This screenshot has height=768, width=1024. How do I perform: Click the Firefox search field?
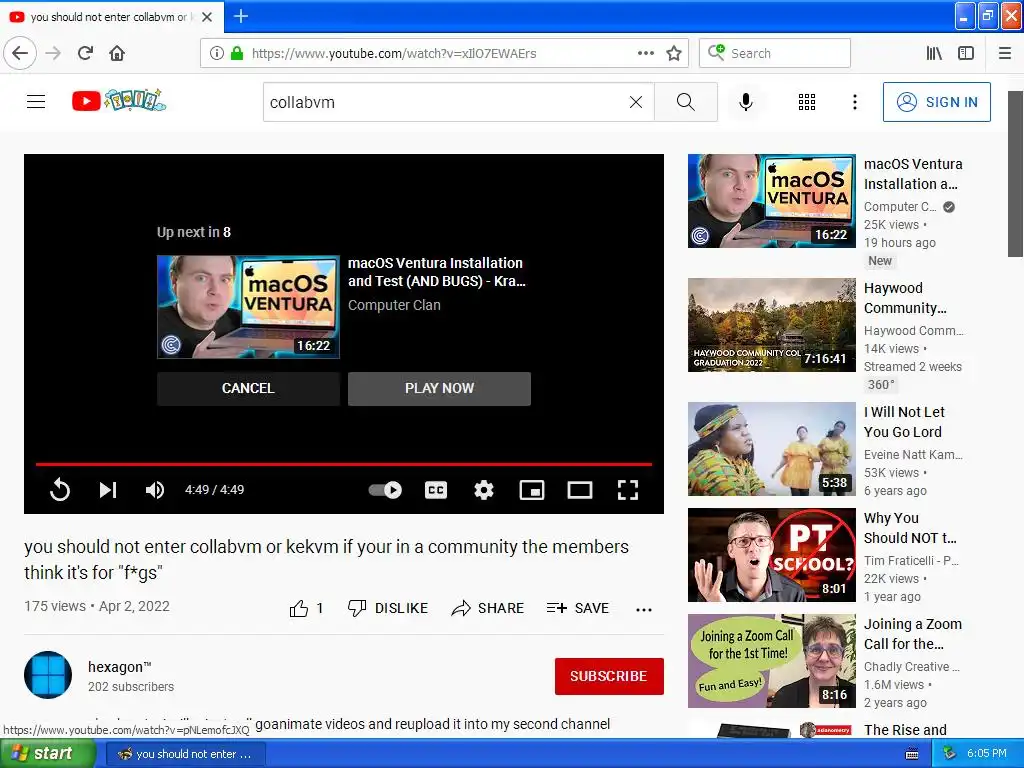pos(775,53)
